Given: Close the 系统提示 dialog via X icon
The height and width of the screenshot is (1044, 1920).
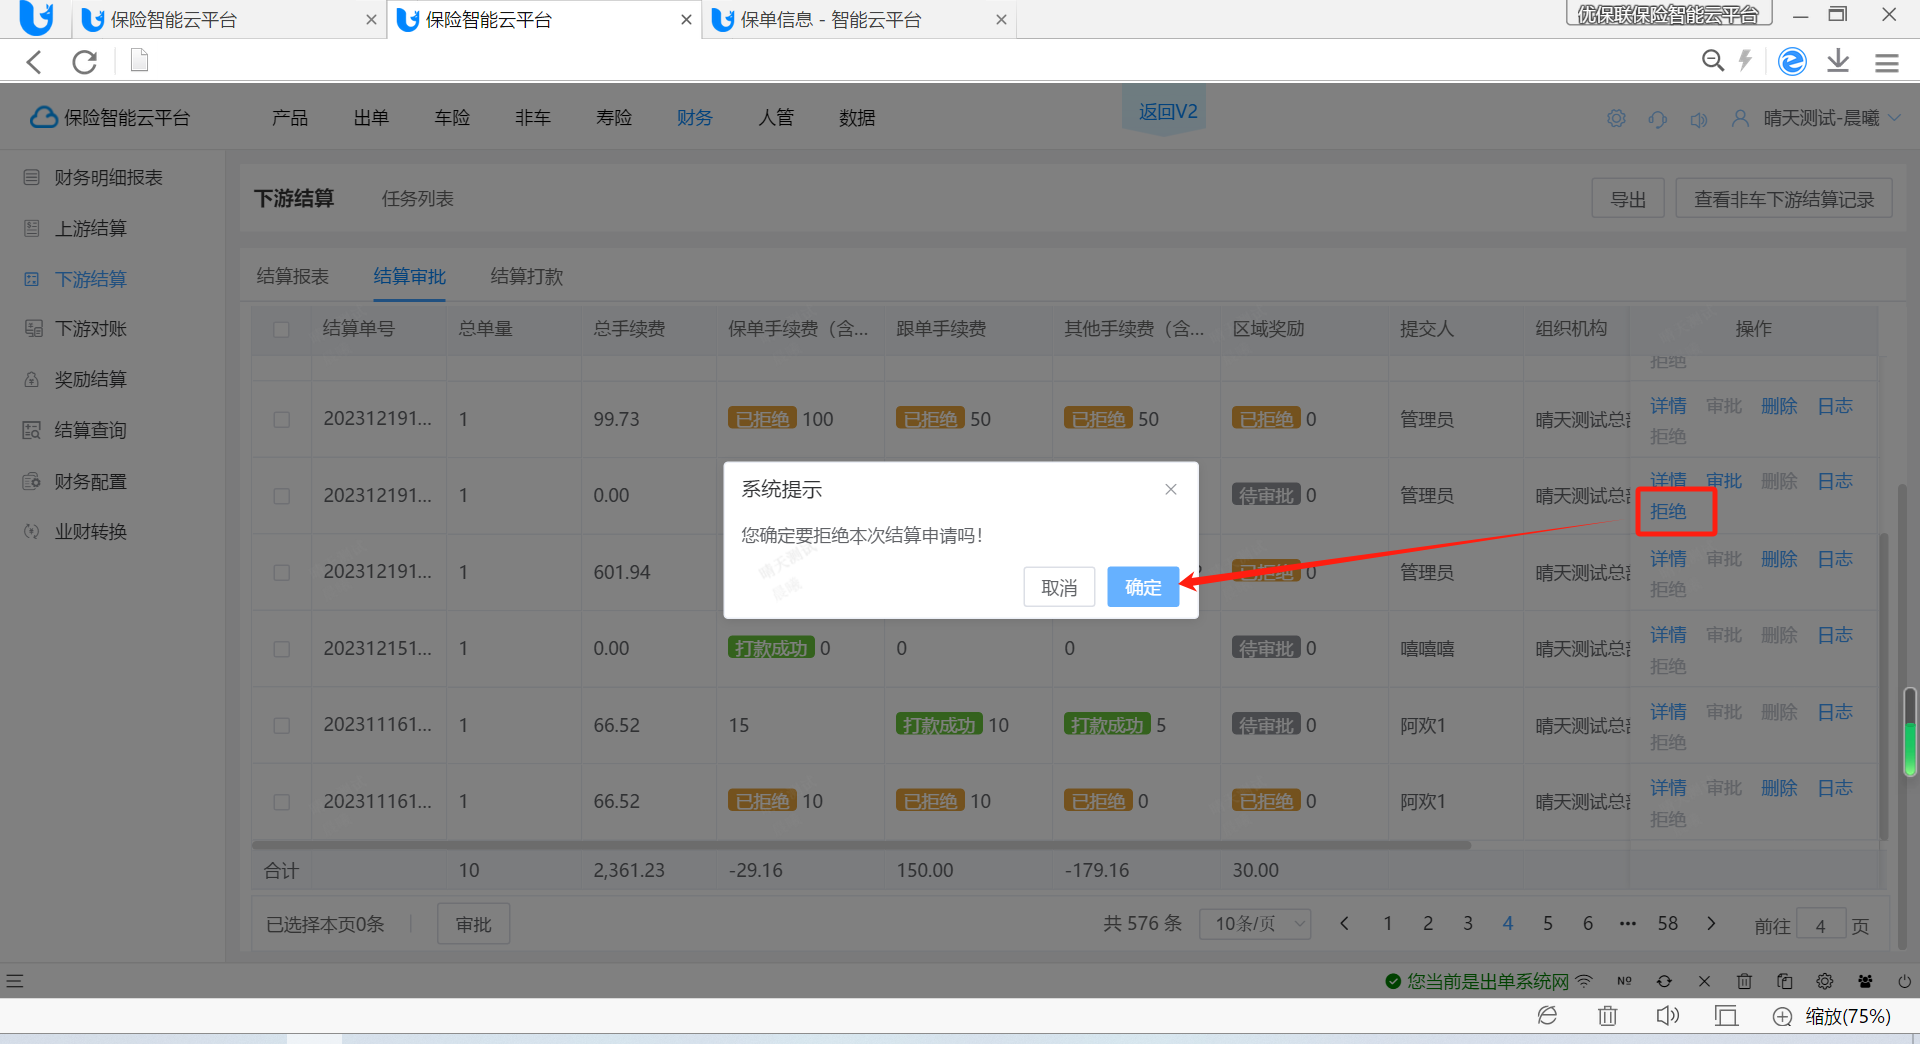Looking at the screenshot, I should [1171, 489].
